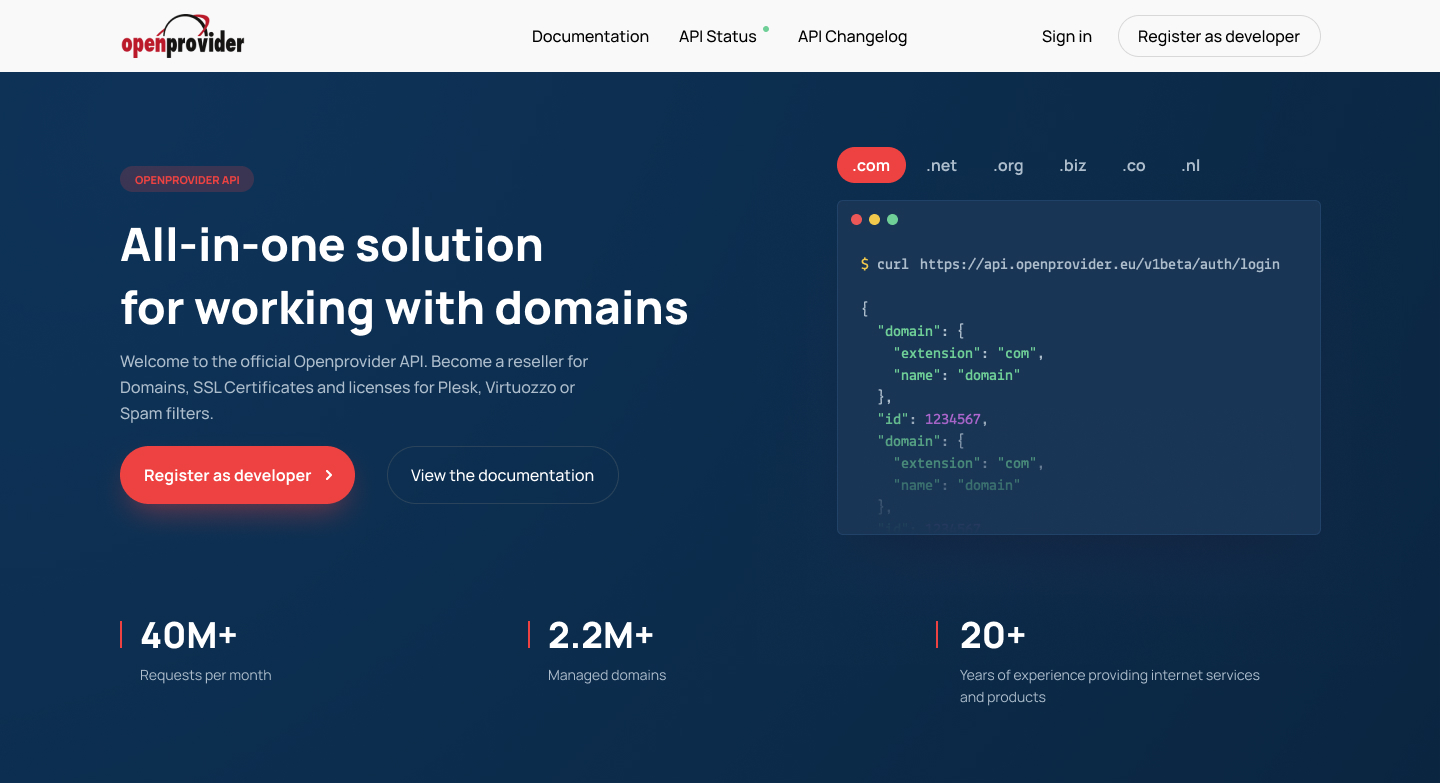Switch to the .org extension tab
1440x783 pixels.
point(1008,166)
